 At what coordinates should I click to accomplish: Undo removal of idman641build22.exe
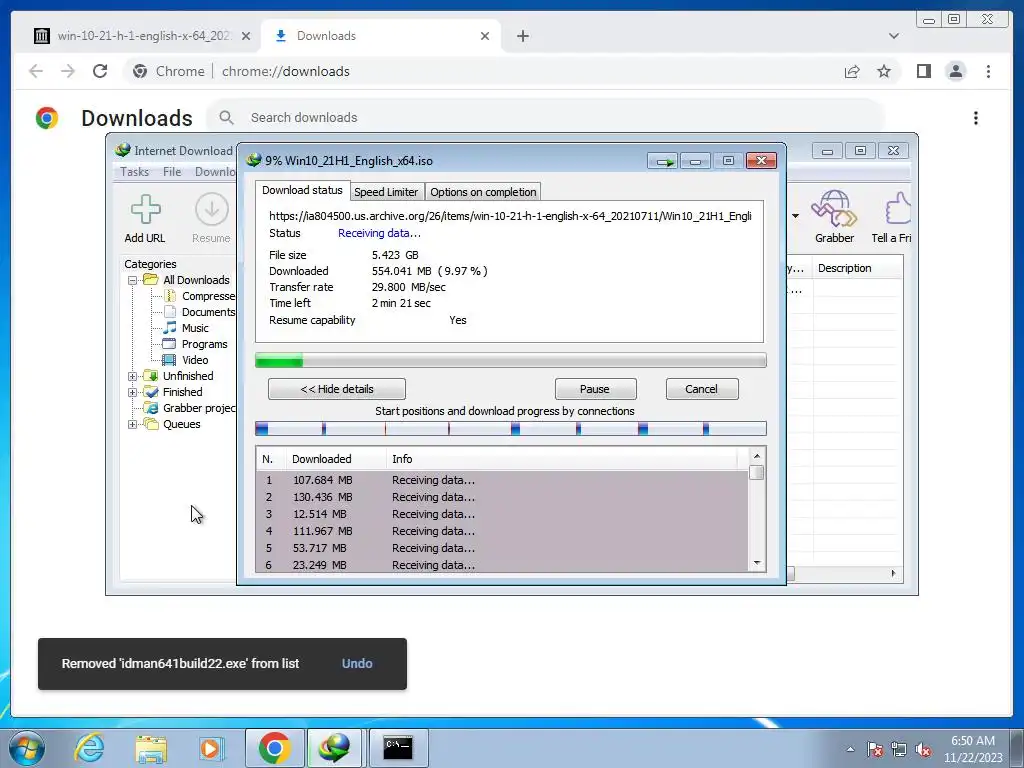[357, 664]
